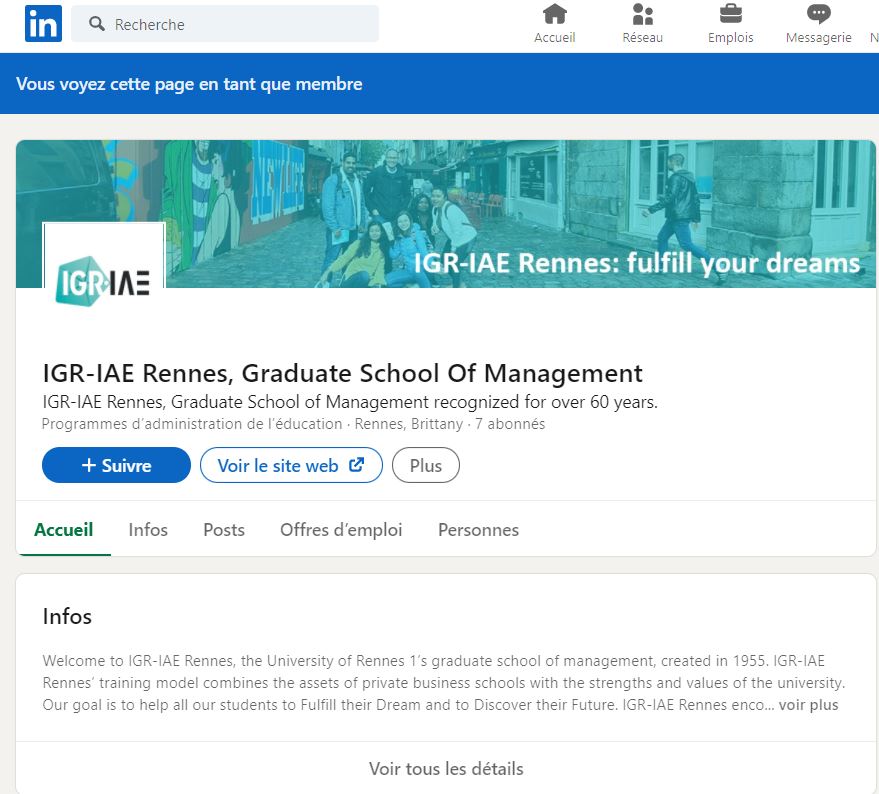Open the Personnes tab
Image resolution: width=879 pixels, height=794 pixels.
point(478,529)
